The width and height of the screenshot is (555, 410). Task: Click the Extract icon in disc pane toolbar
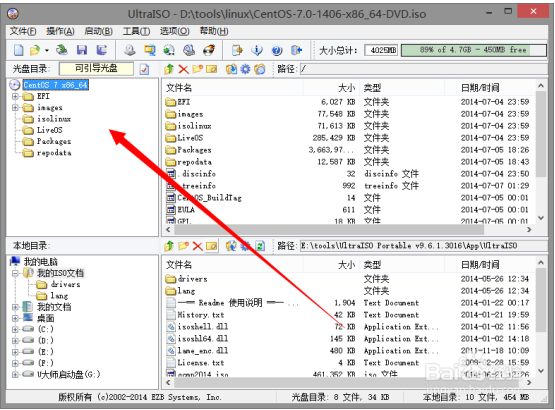[231, 69]
